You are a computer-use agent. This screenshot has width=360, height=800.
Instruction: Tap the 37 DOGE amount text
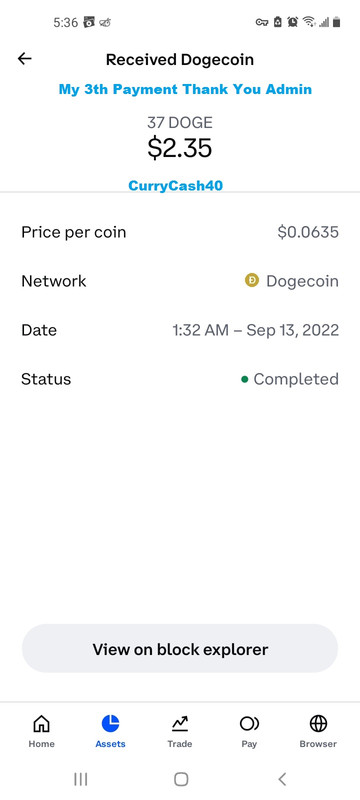coord(179,122)
